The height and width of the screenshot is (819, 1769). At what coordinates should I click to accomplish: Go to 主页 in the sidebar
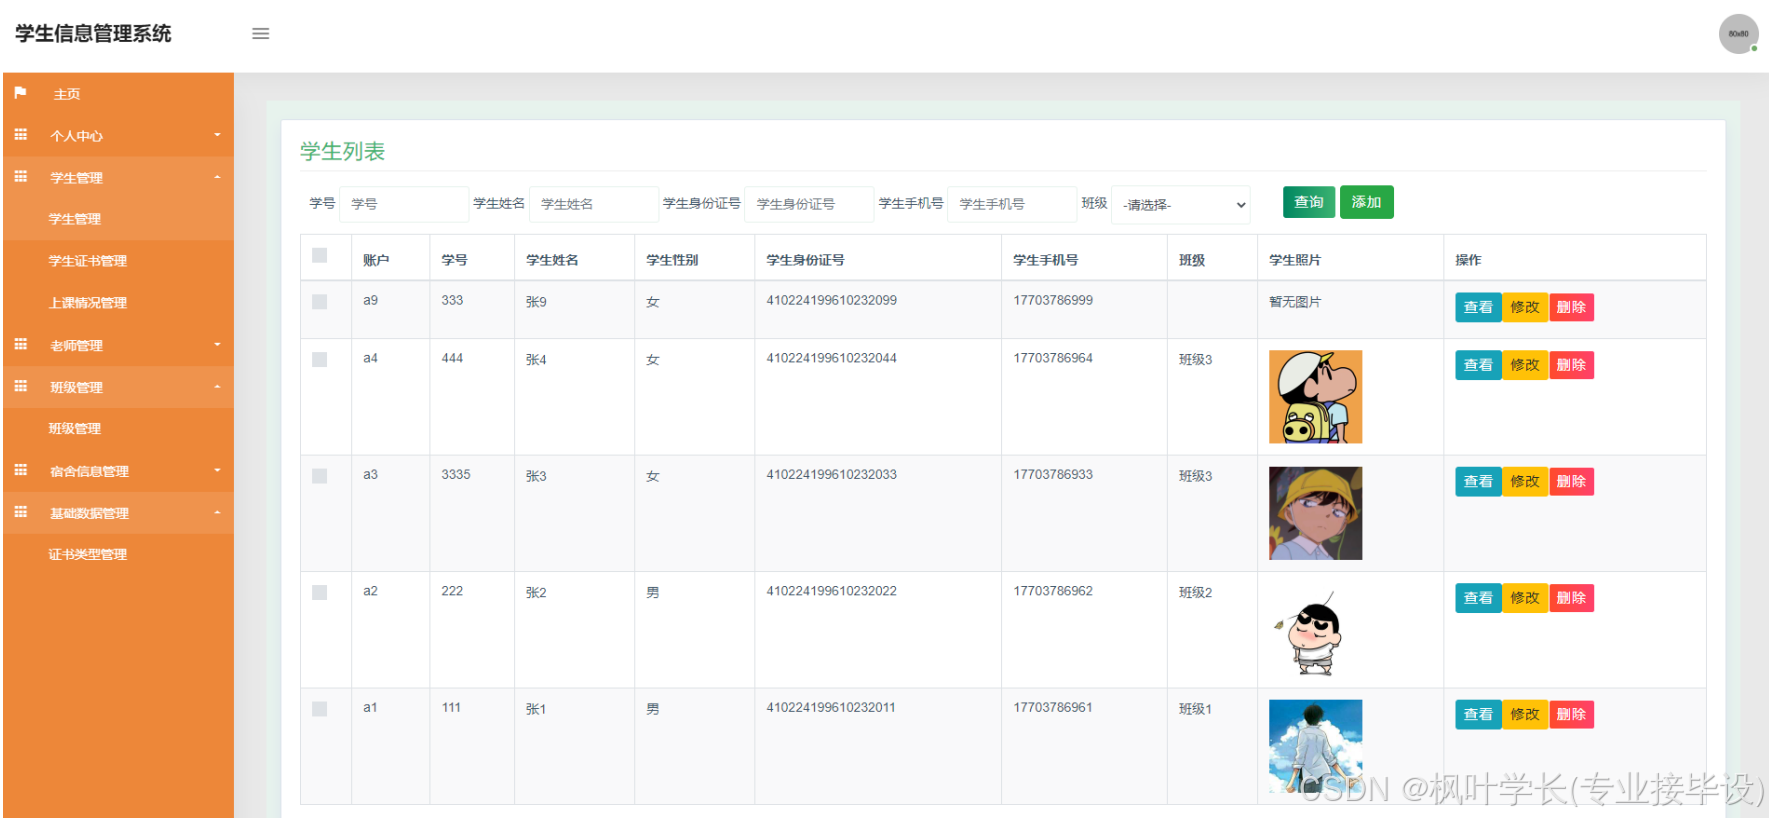point(67,94)
